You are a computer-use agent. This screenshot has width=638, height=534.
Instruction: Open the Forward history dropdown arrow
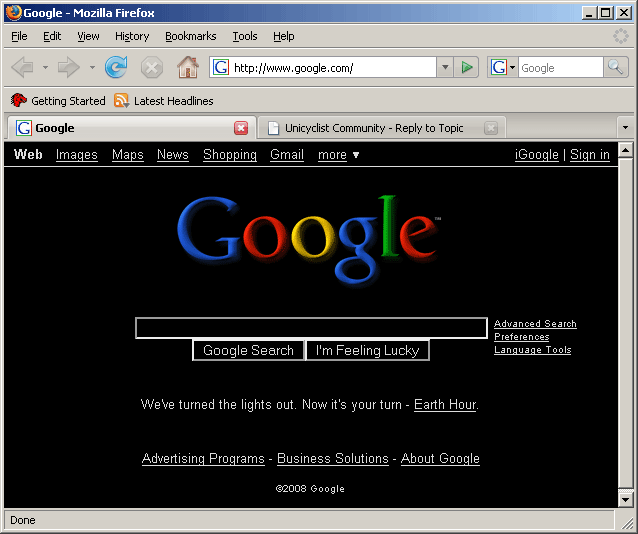92,67
